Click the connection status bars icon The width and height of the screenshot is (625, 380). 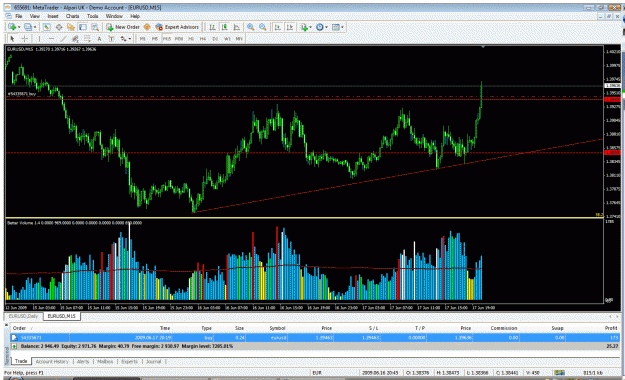coord(559,372)
